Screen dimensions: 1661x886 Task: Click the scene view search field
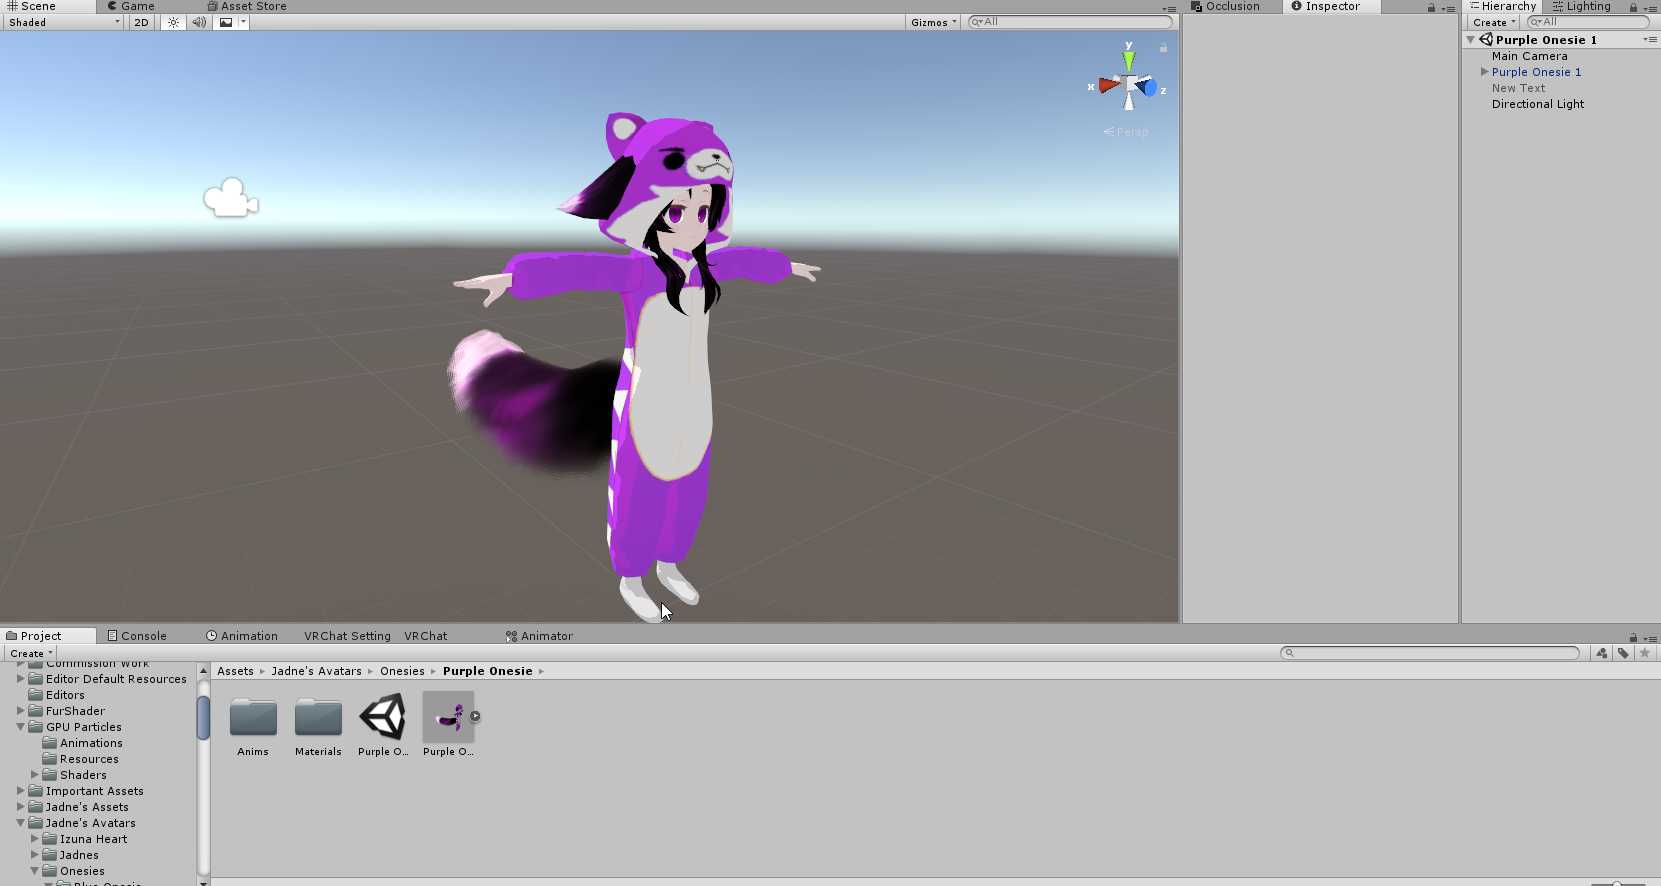1070,22
